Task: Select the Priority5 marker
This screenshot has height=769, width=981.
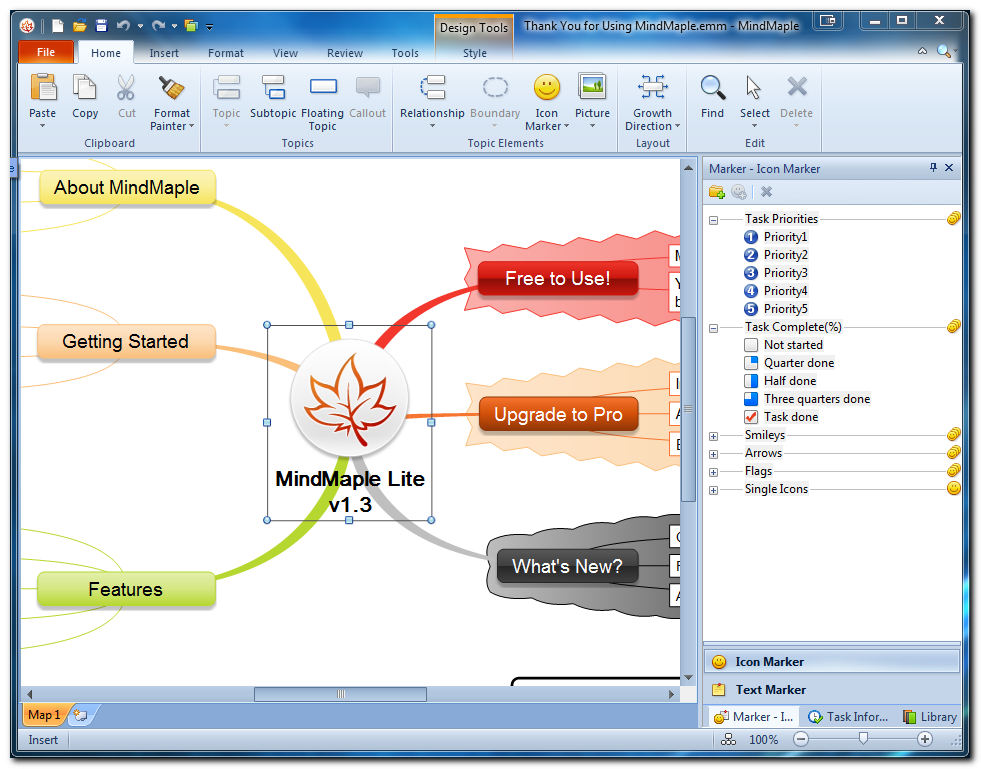Action: click(x=776, y=309)
